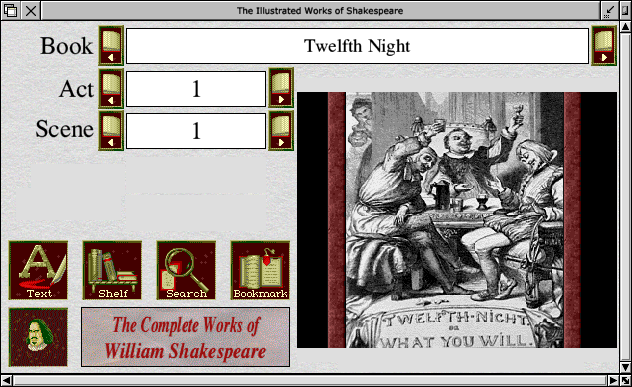632x387 pixels.
Task: Go to the previous book
Action: click(x=111, y=46)
